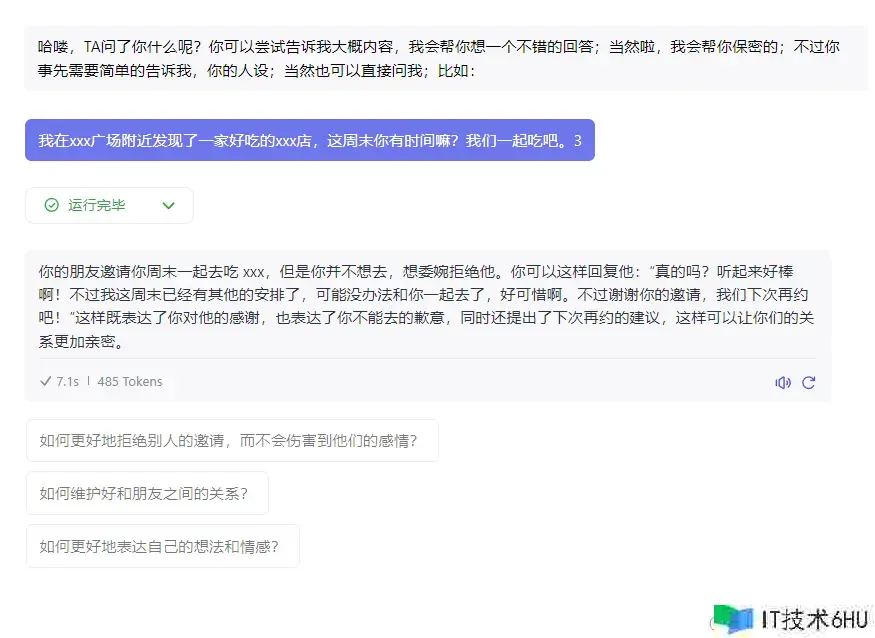Click the checkmark icon next to 7.1s
The height and width of the screenshot is (638, 875).
click(x=45, y=381)
